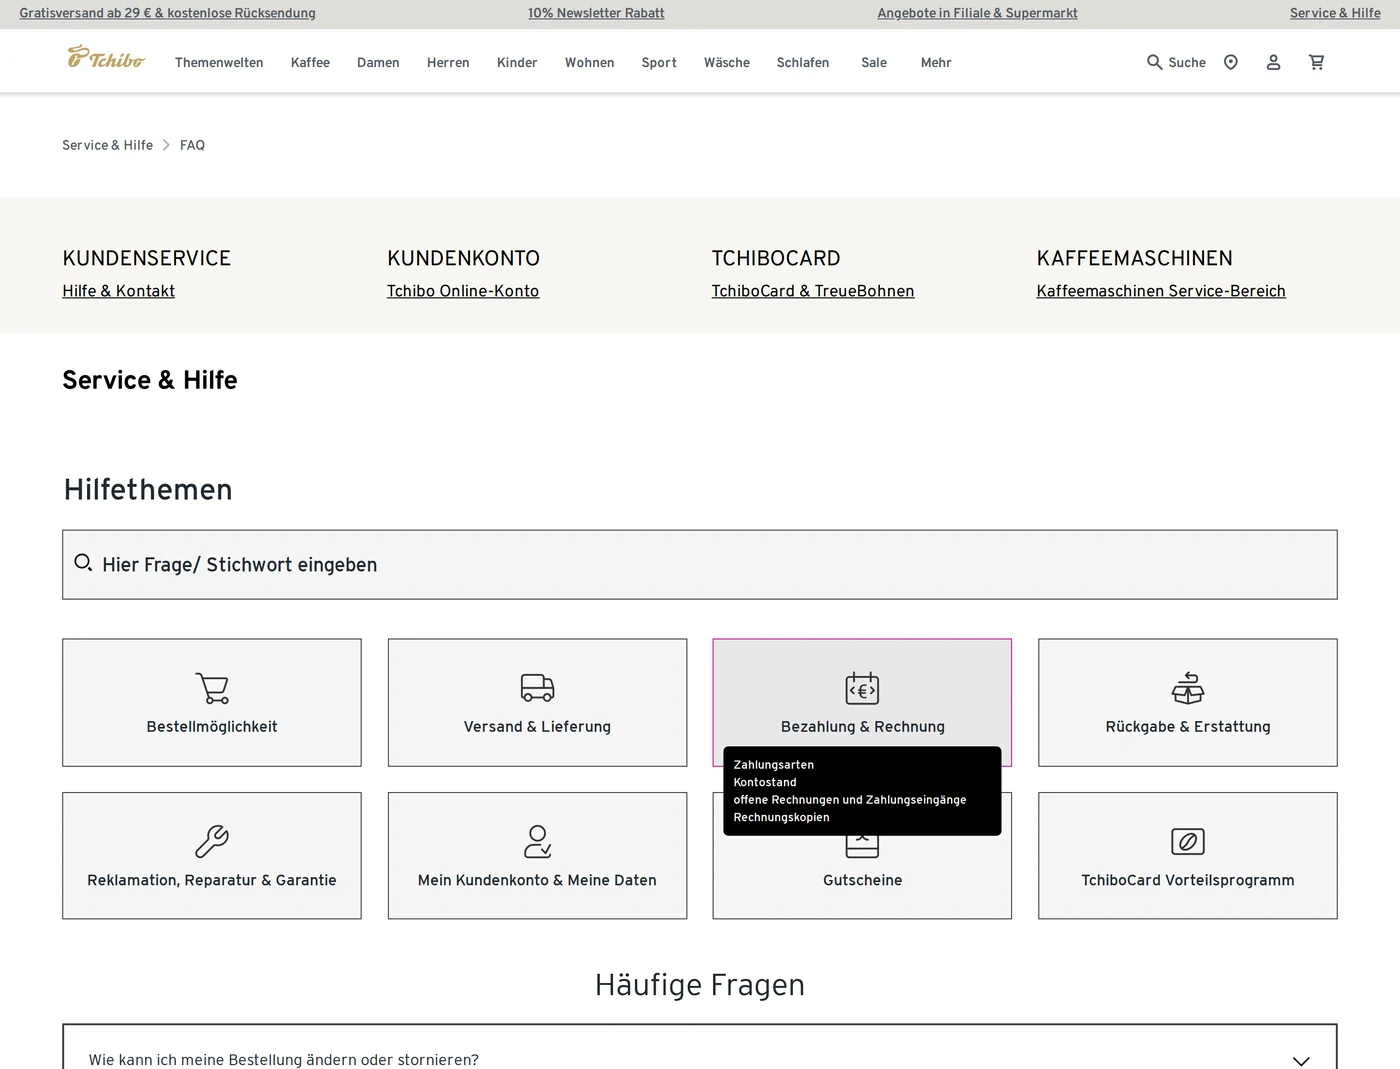Image resolution: width=1400 pixels, height=1069 pixels.
Task: Open the Schlafen menu
Action: click(803, 62)
